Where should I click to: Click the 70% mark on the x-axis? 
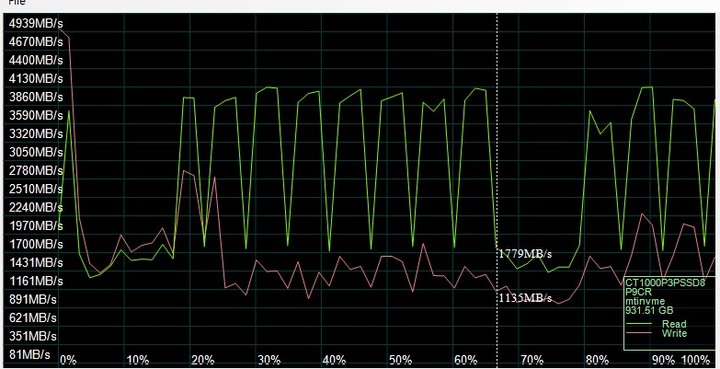point(532,359)
